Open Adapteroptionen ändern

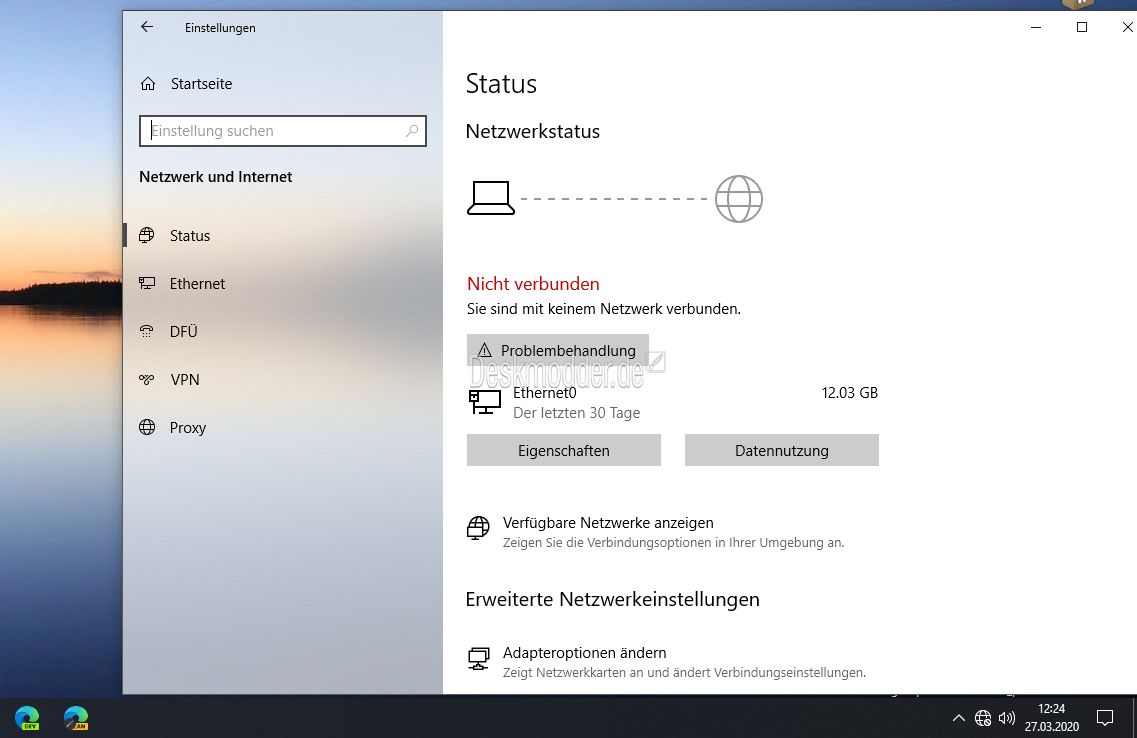pyautogui.click(x=584, y=652)
